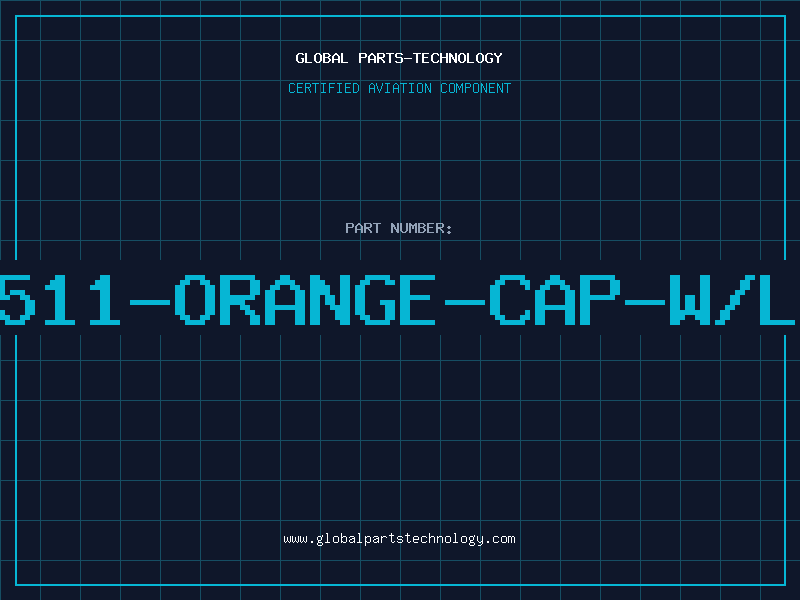Select the CERTIFIED AVIATION COMPONENT subtitle
The image size is (800, 600).
[399, 88]
